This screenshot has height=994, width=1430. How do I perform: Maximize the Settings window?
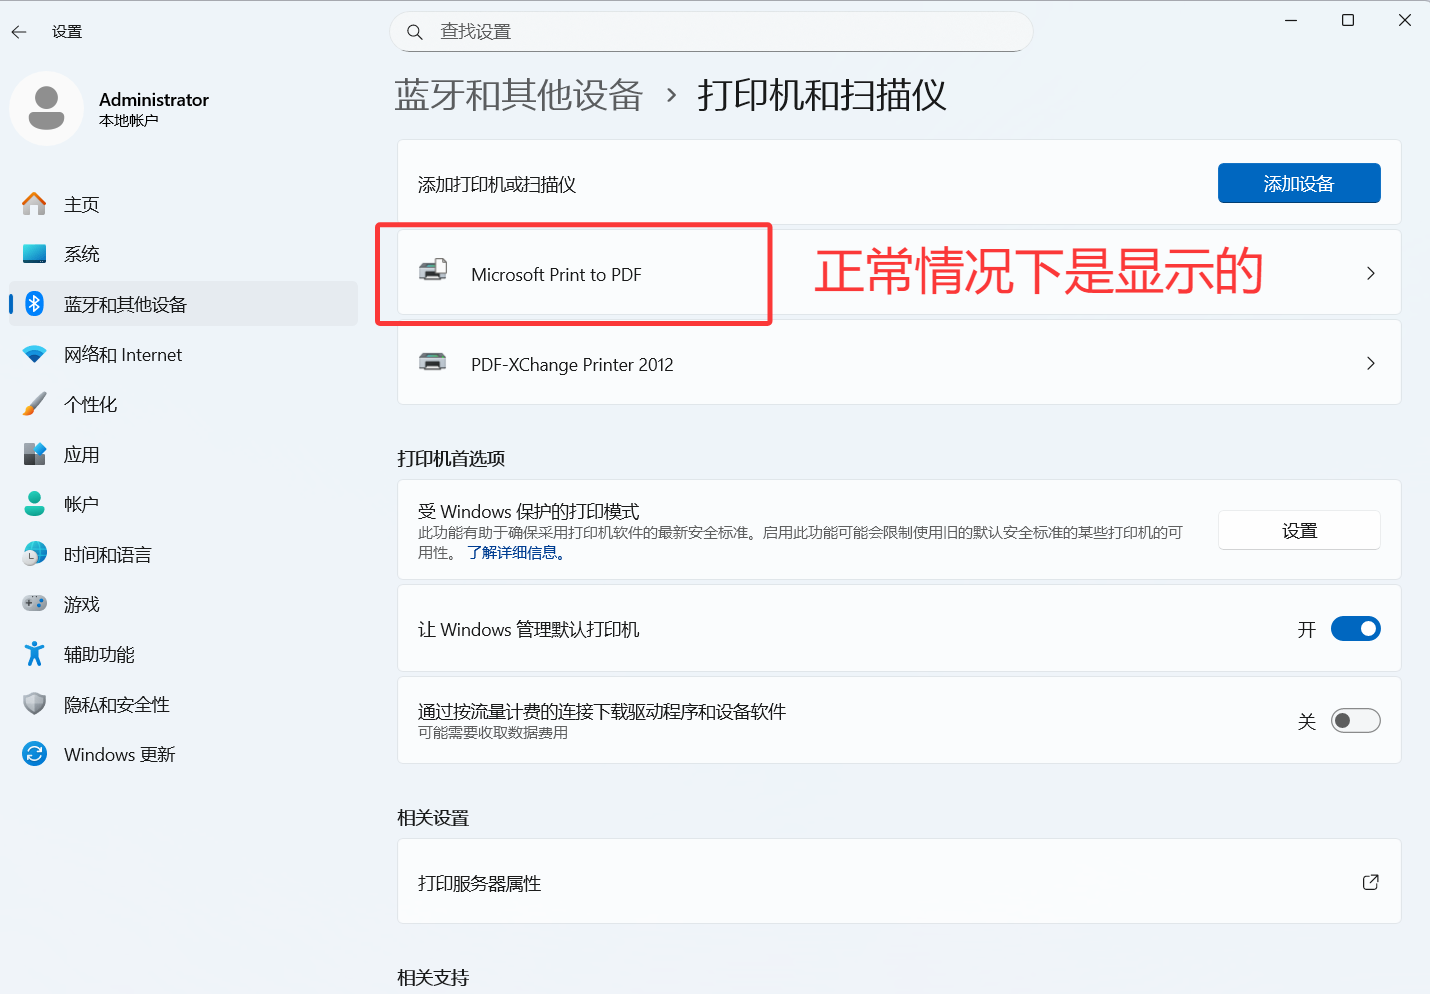click(x=1348, y=20)
